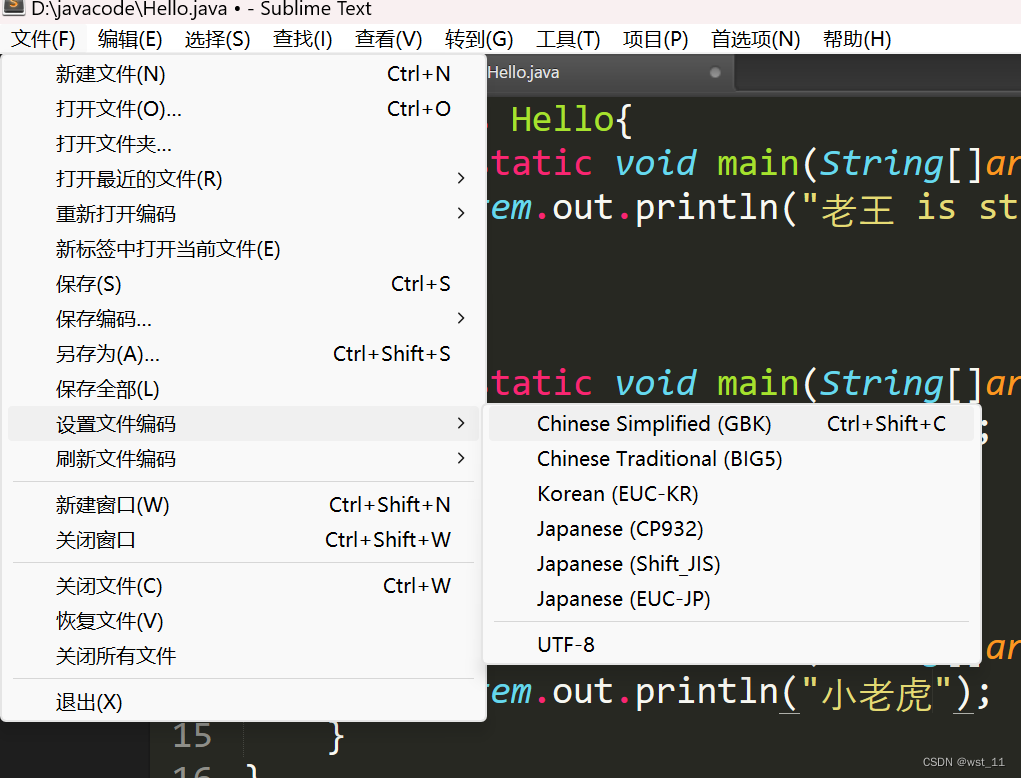Choose 退出(X) menu entry

pyautogui.click(x=244, y=702)
